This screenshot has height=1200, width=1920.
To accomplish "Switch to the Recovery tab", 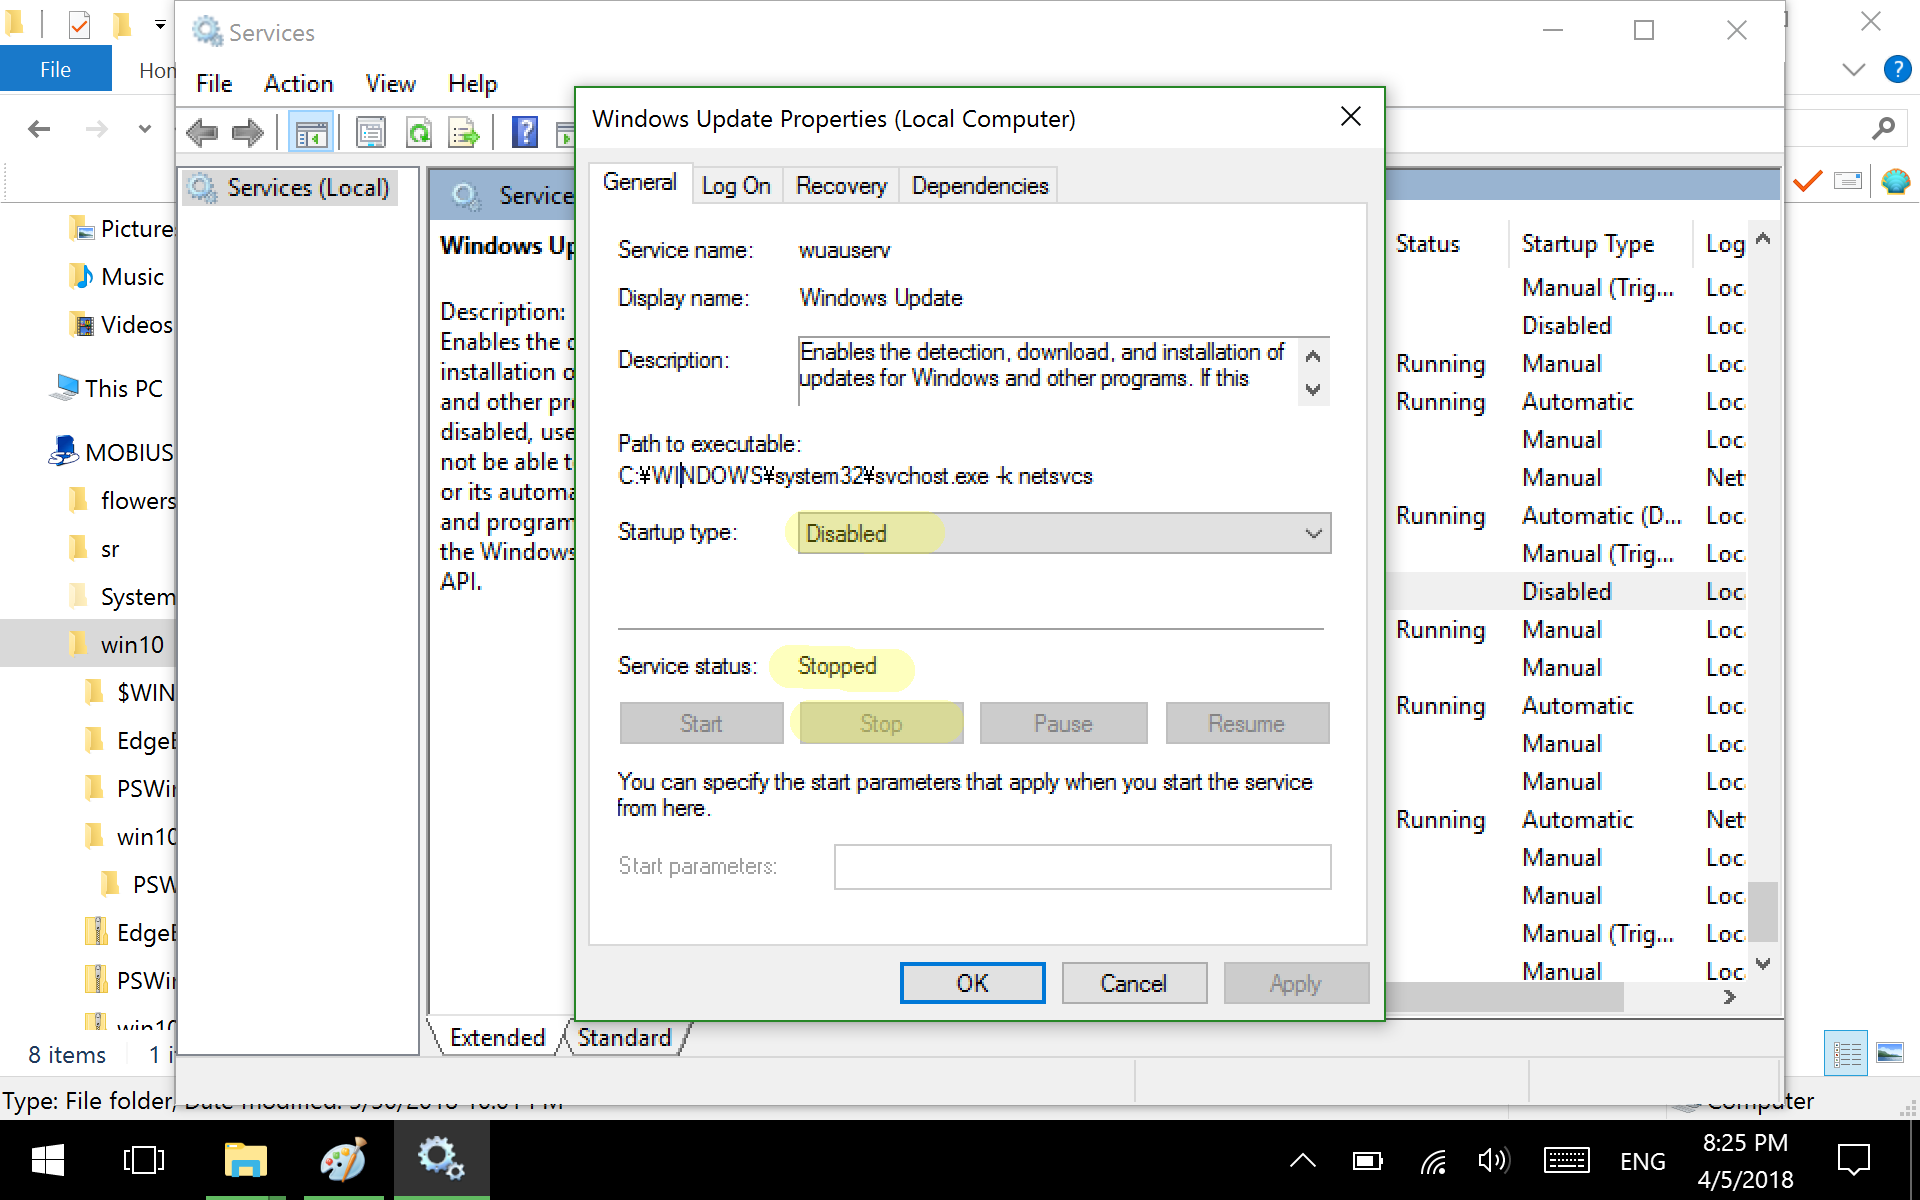I will point(840,185).
